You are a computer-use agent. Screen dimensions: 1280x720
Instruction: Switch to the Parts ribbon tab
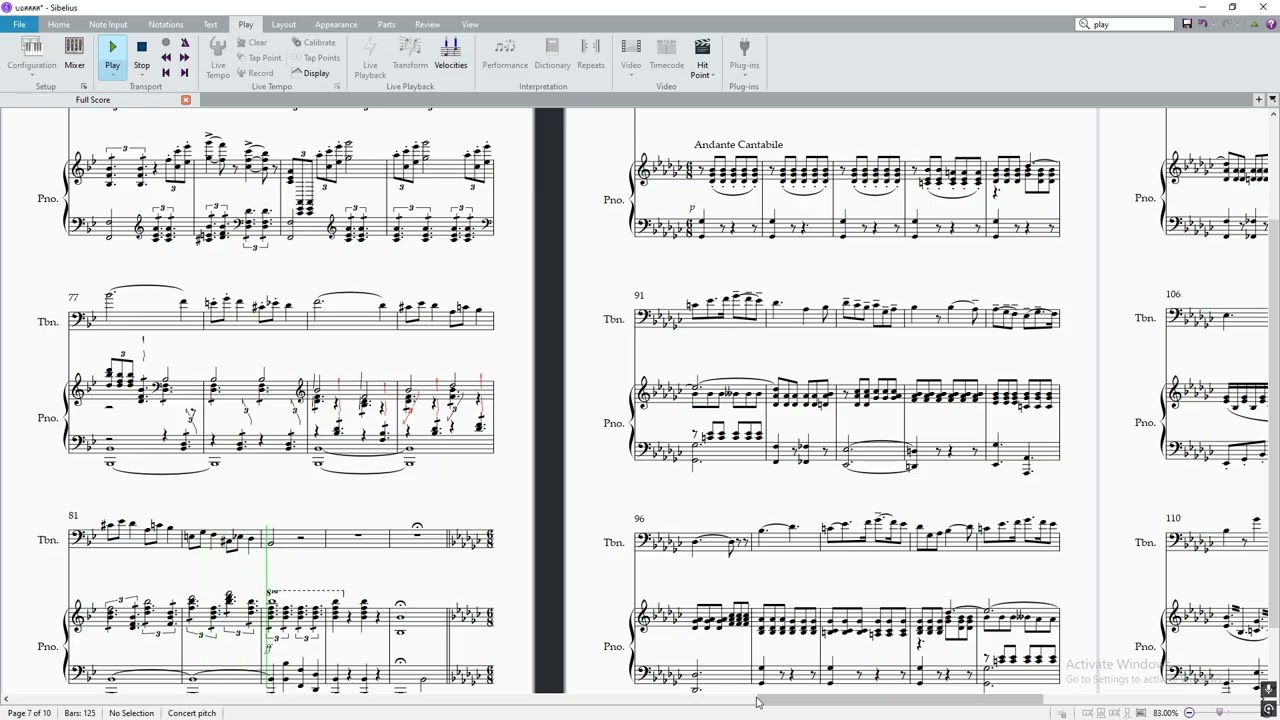pos(387,24)
